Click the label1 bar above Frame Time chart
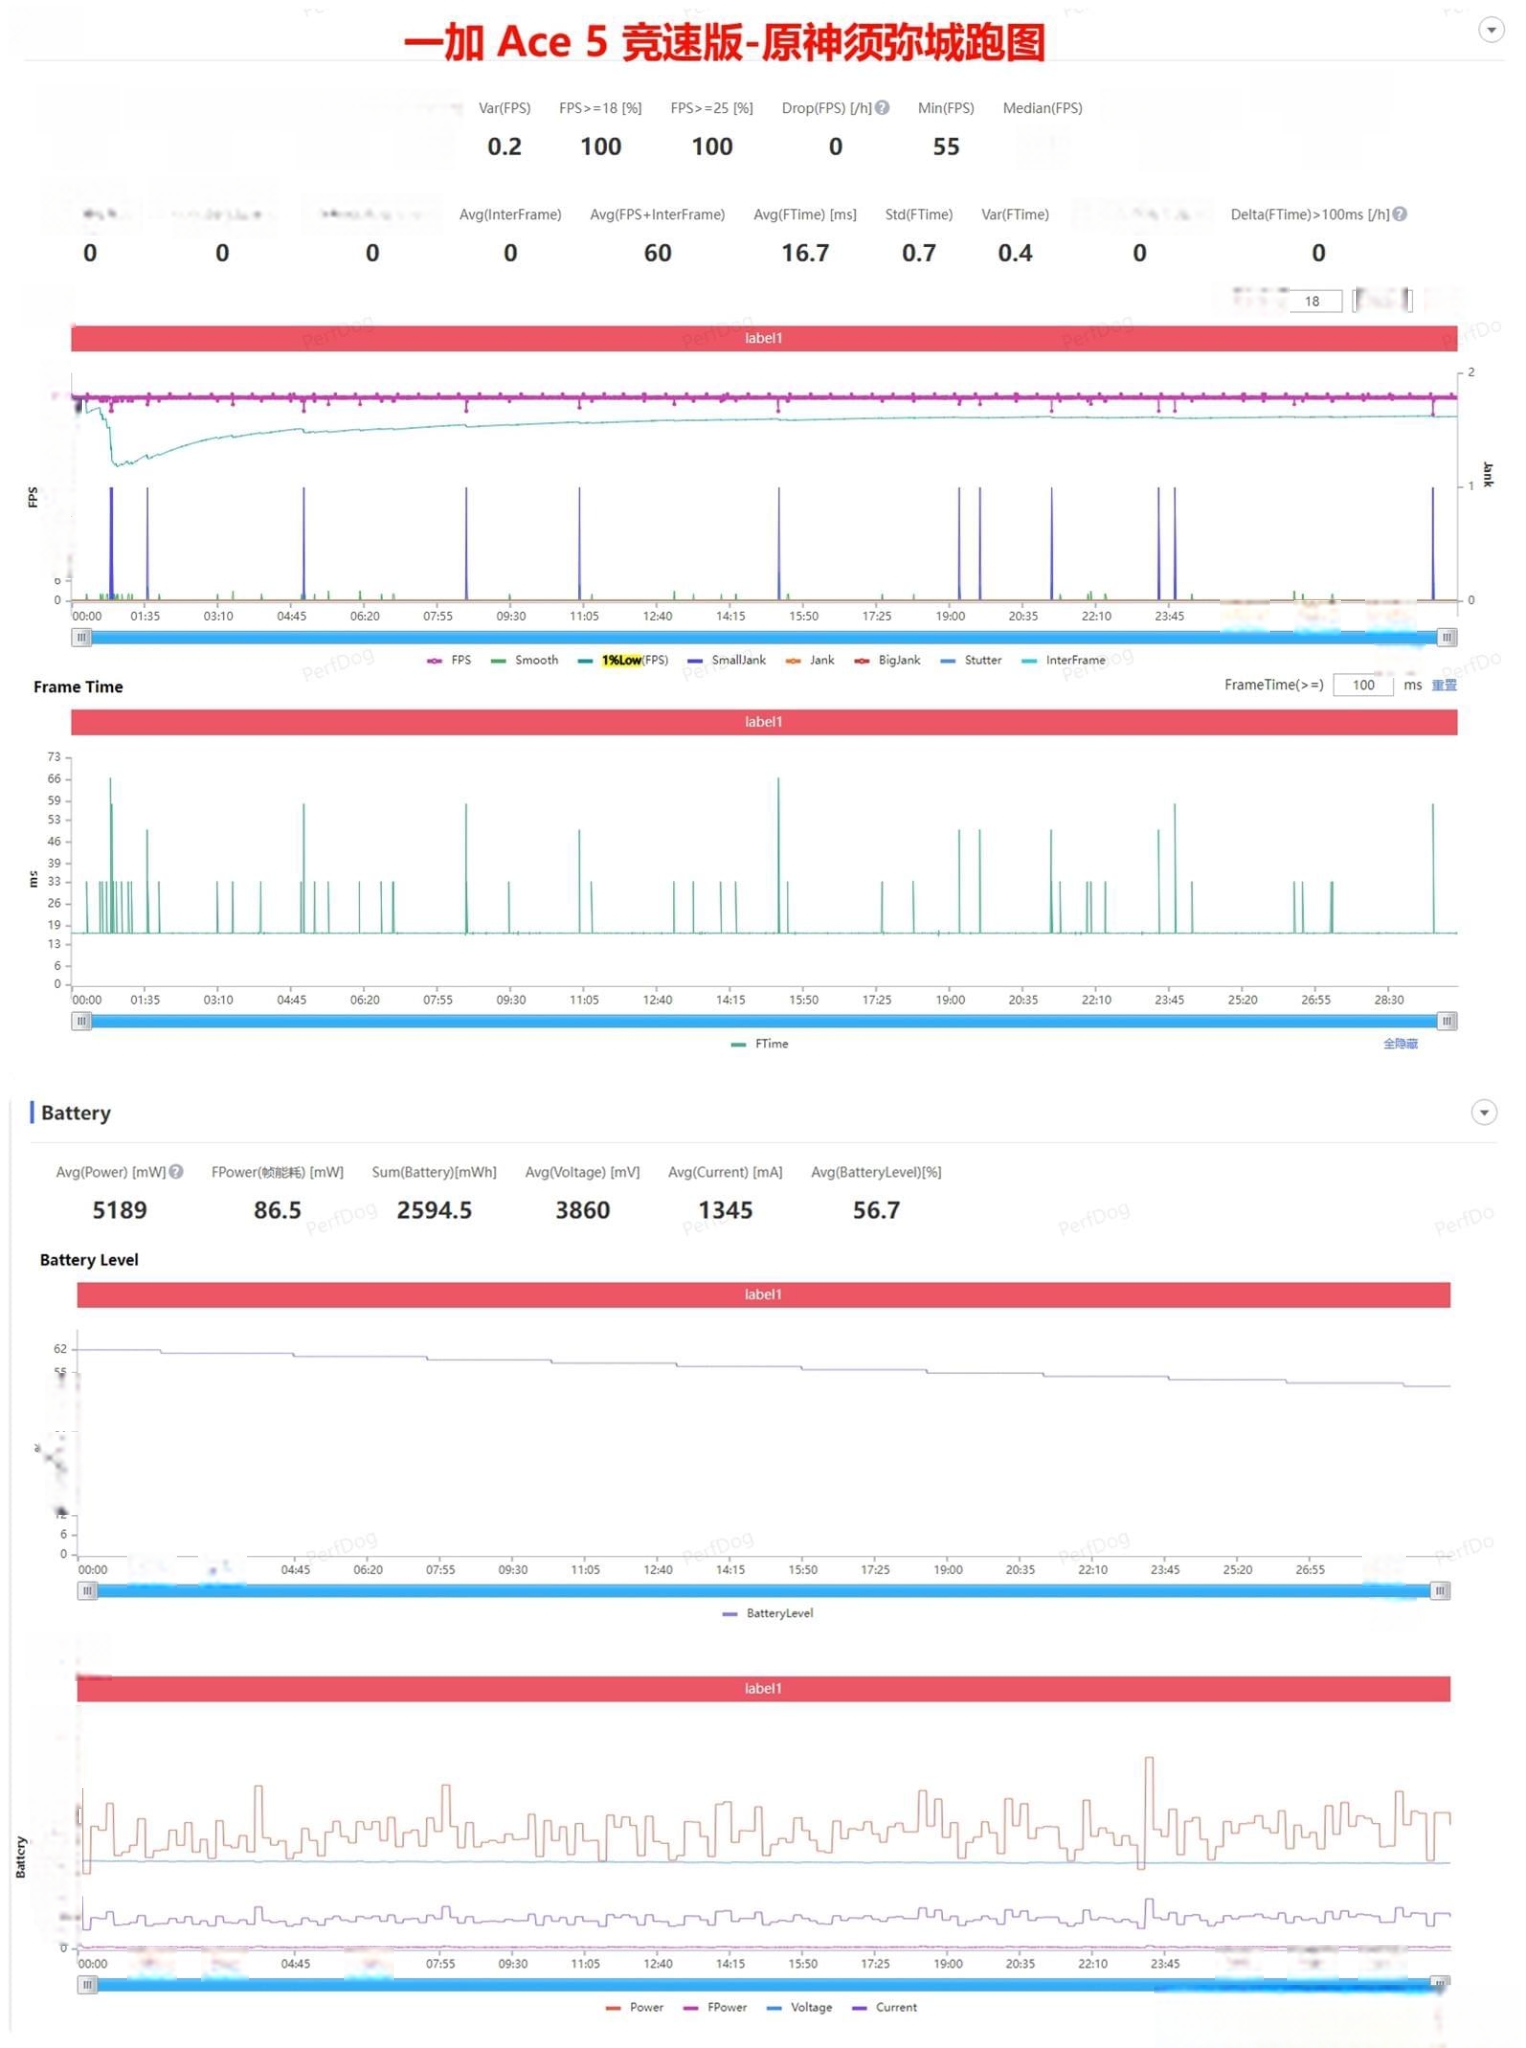Screen dimensions: 1526x2048 point(763,722)
